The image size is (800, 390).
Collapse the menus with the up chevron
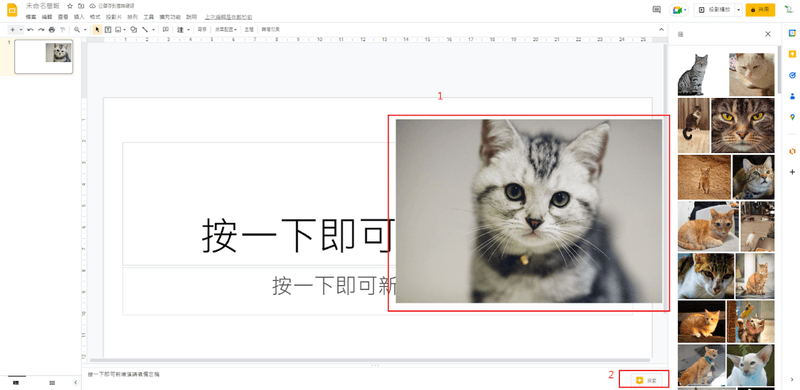click(x=662, y=30)
